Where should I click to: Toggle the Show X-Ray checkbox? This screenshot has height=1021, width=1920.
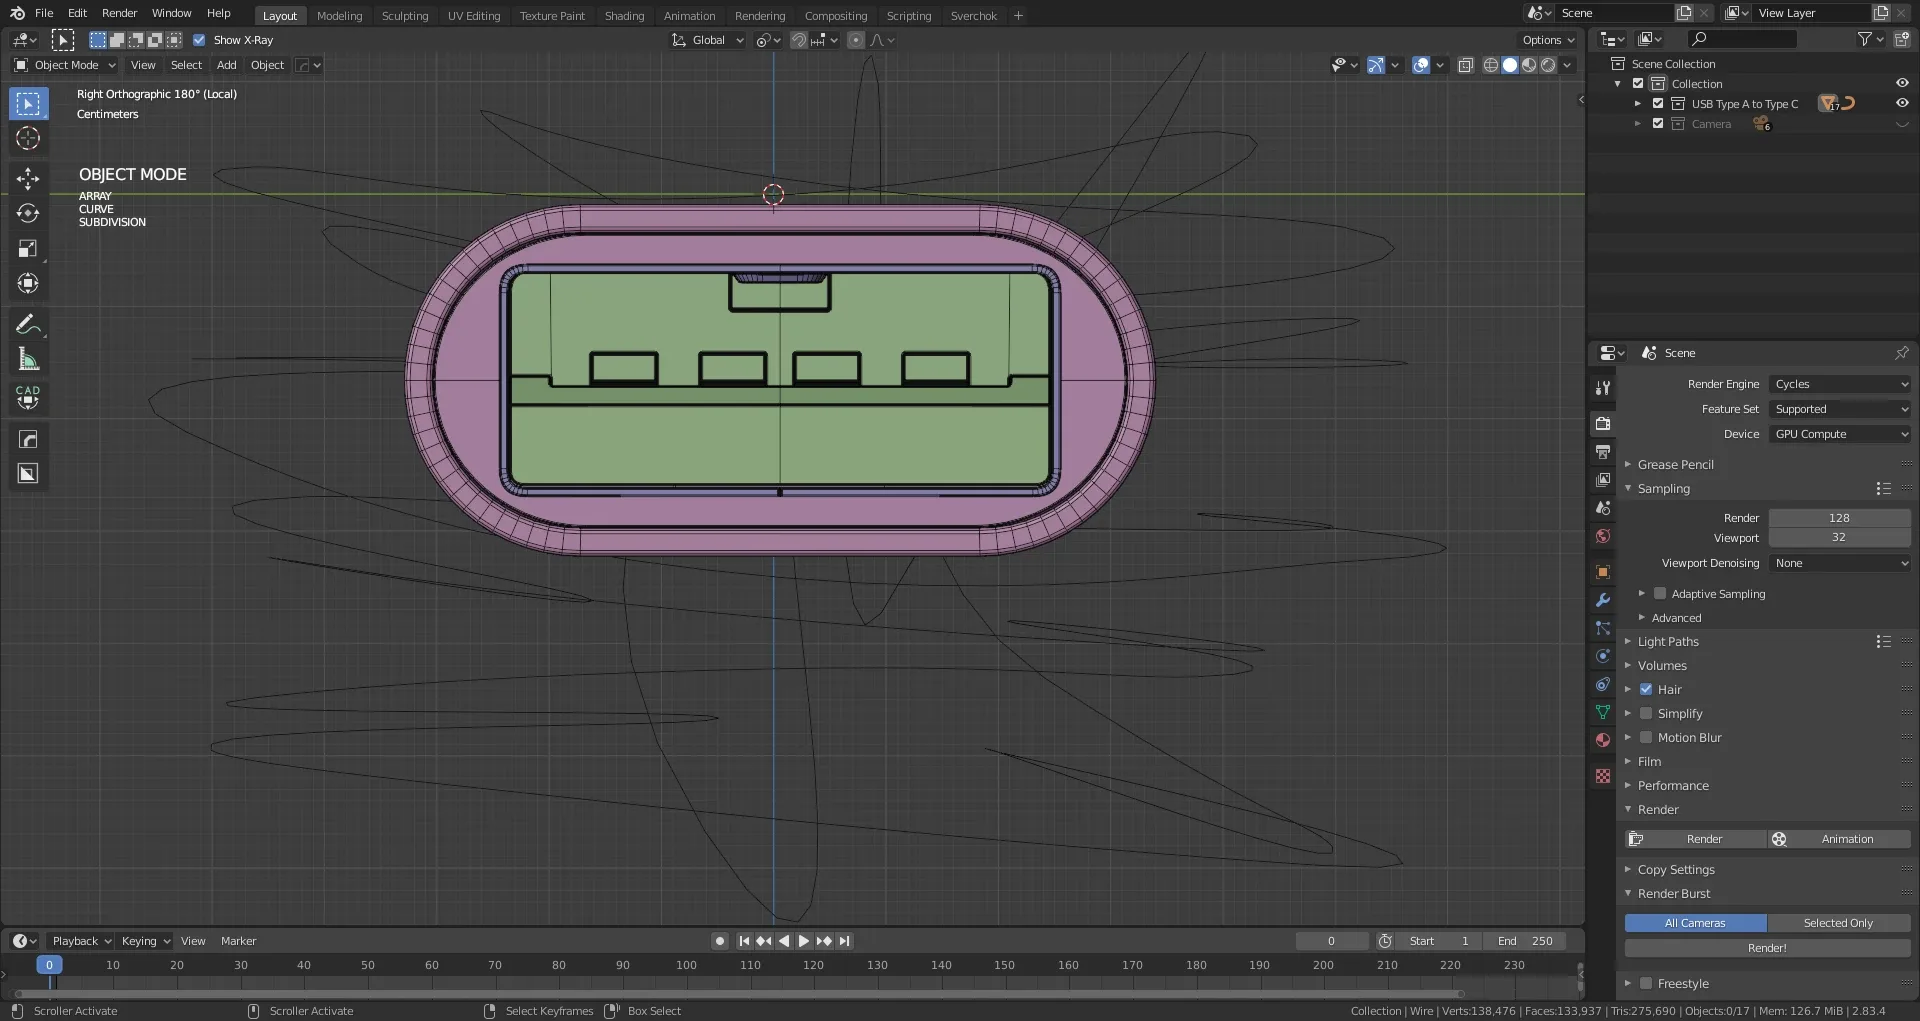click(x=199, y=40)
